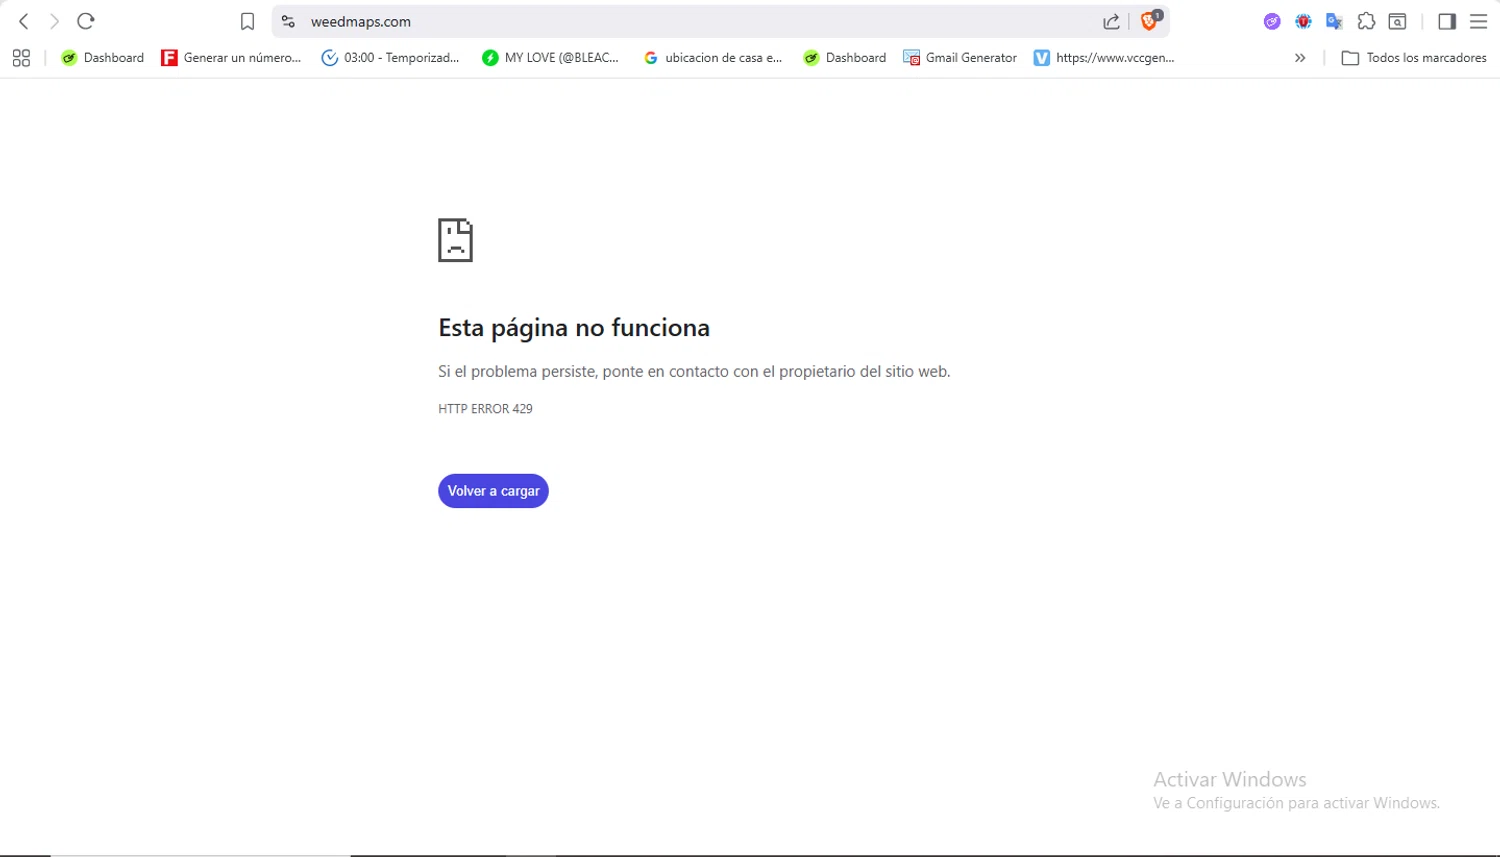Click the red and blue extension icon
Screen dimensions: 1500x857
[x=1303, y=21]
